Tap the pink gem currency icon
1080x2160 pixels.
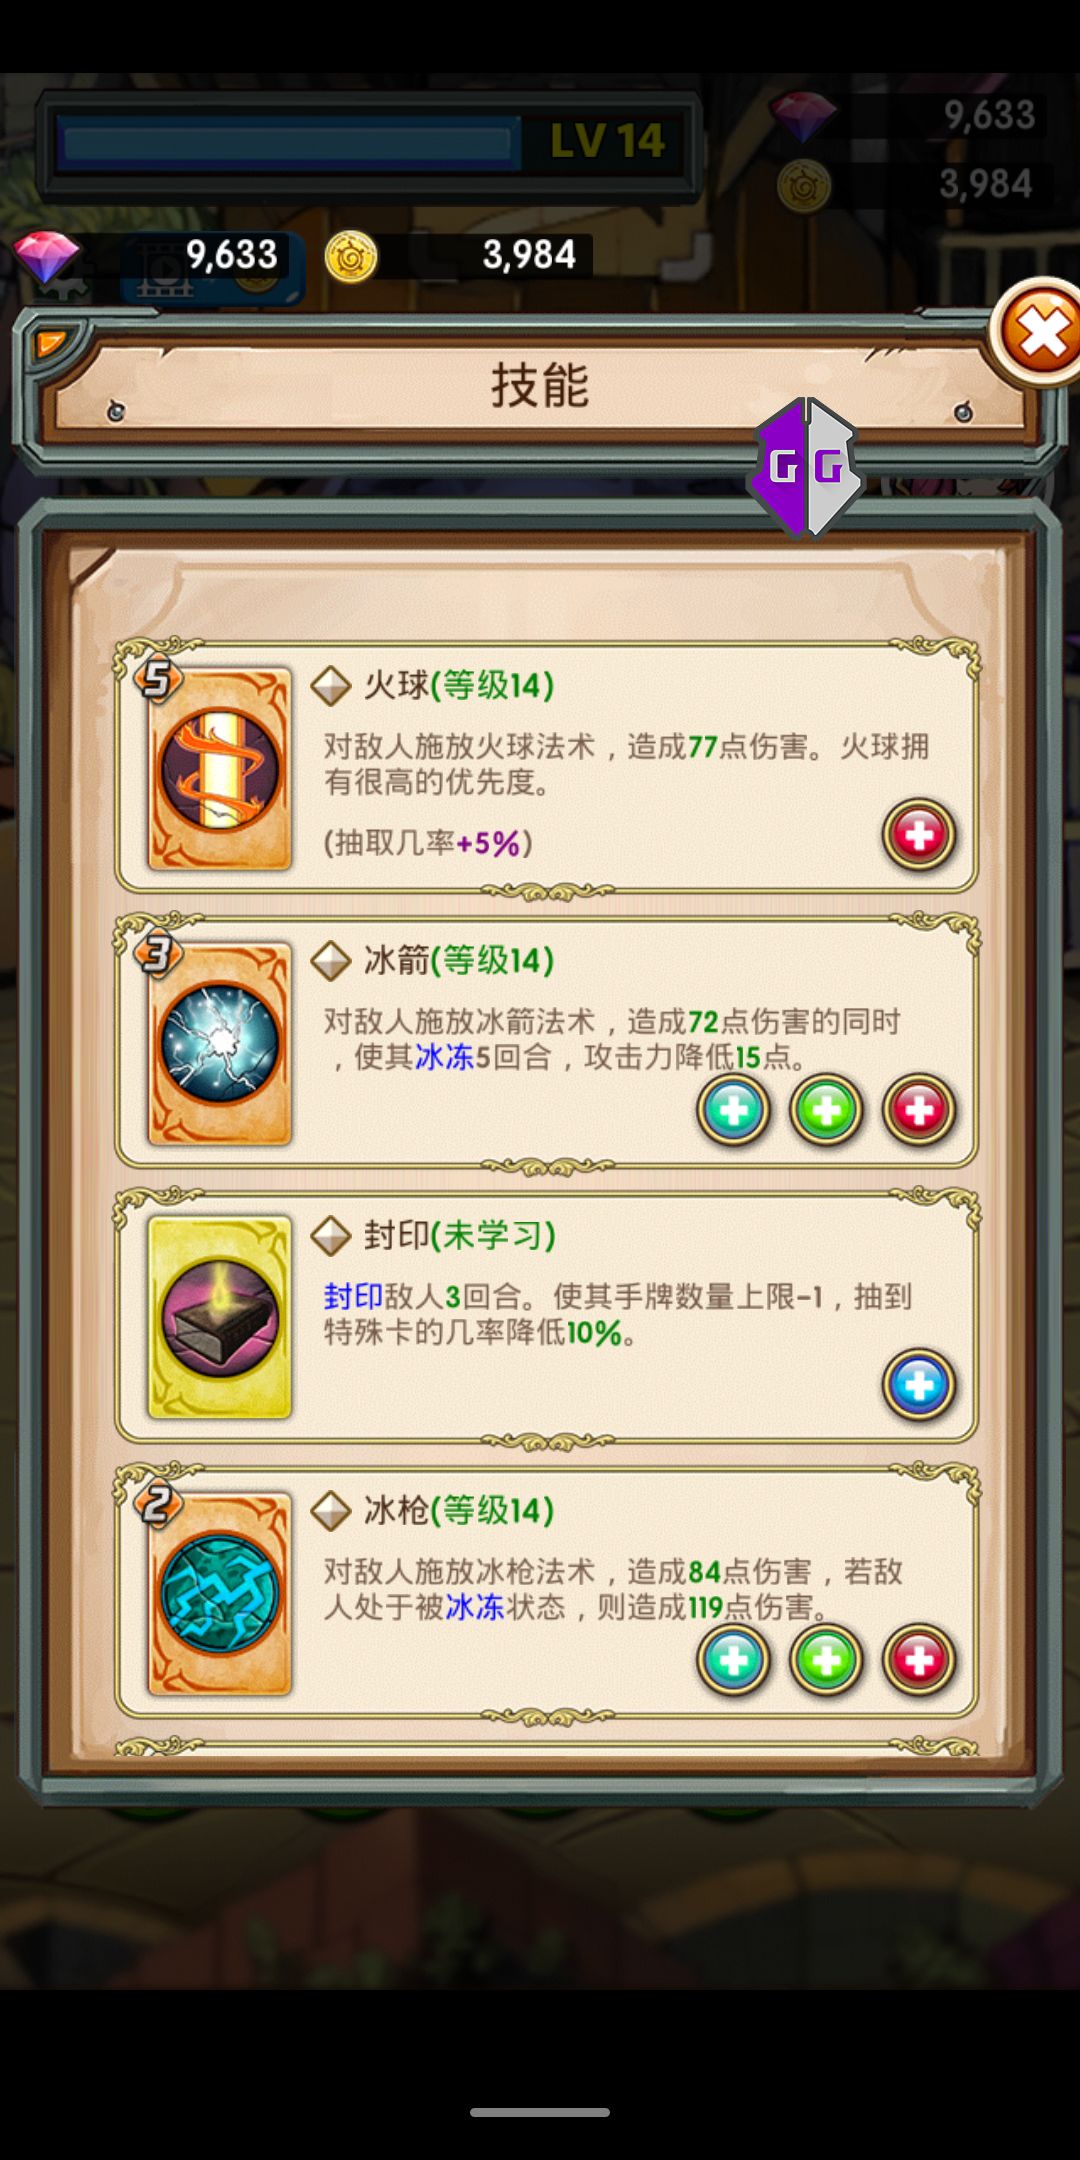46,255
